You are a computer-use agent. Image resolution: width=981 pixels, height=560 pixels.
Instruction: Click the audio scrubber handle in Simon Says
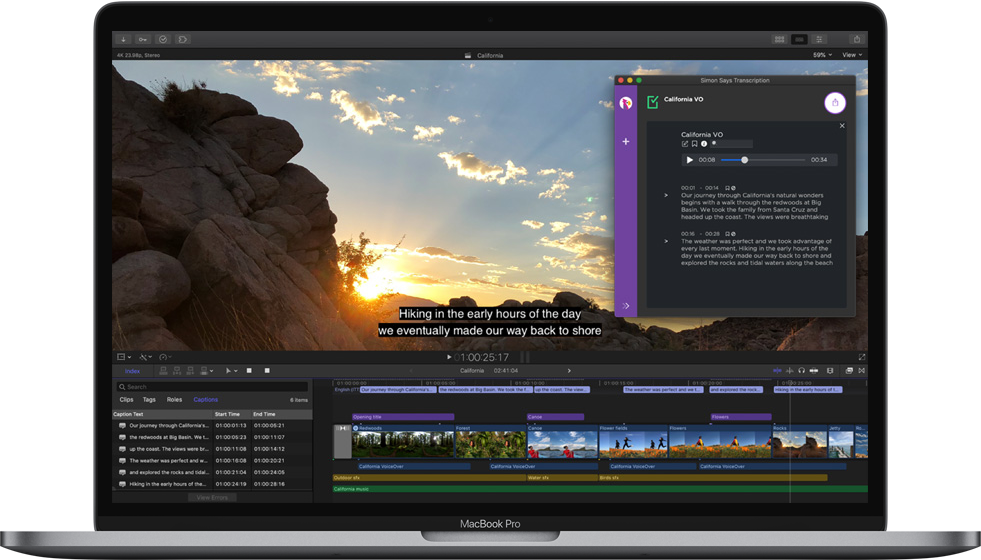(744, 160)
